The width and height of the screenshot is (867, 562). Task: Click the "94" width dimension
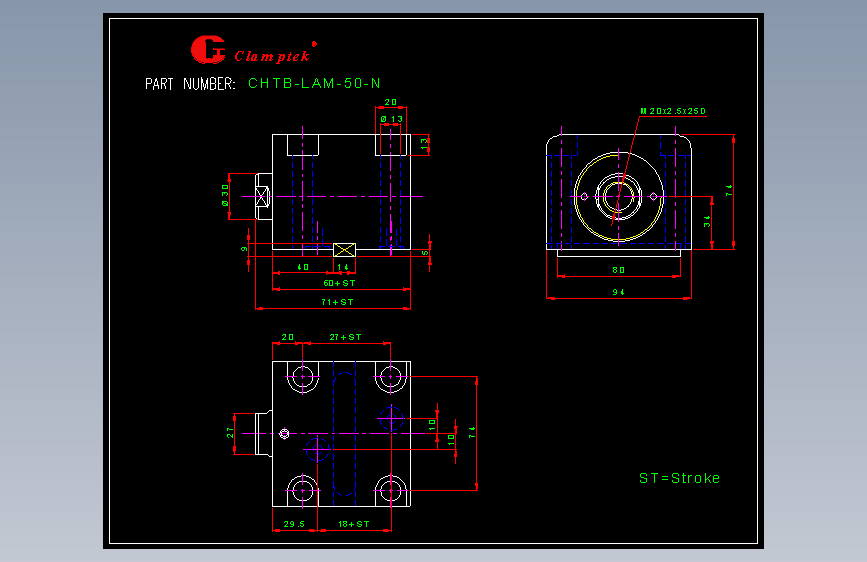tap(619, 292)
